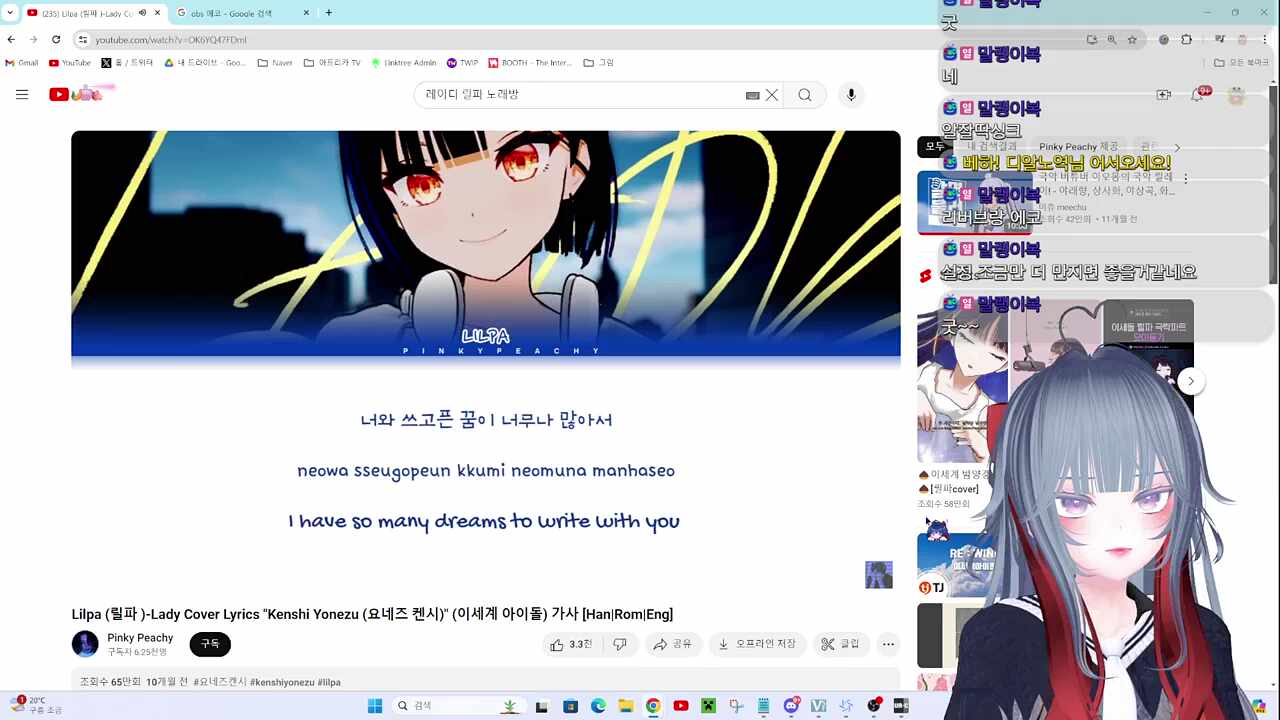
Task: Open Pinky Peachy channel avatar
Action: point(85,645)
